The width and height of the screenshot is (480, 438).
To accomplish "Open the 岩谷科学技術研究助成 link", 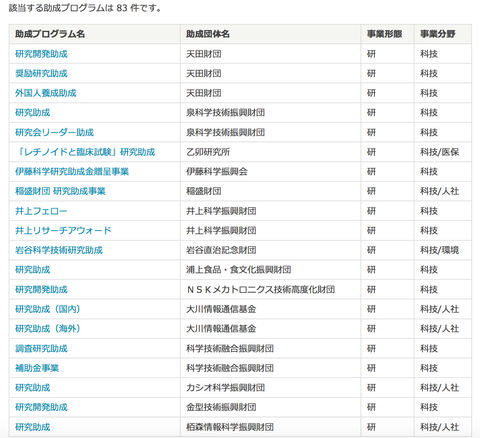I will click(x=59, y=250).
